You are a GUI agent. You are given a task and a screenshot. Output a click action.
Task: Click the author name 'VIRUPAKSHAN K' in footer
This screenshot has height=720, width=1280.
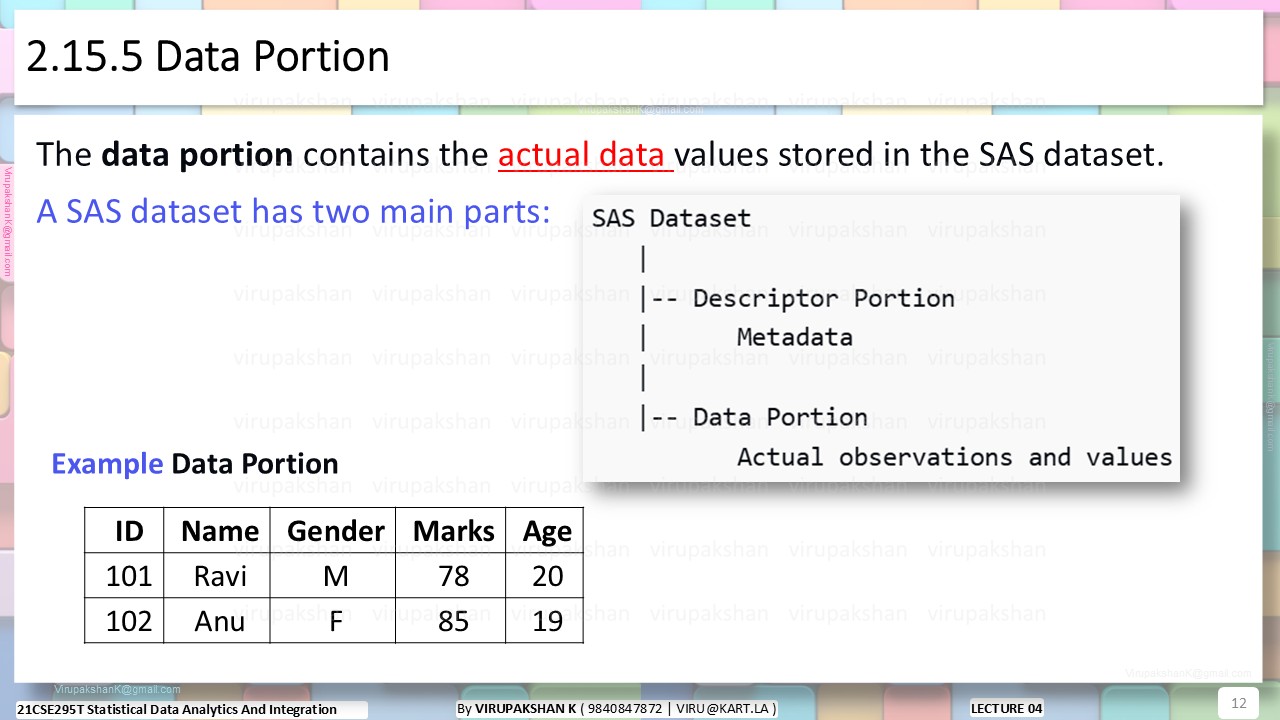[x=526, y=708]
